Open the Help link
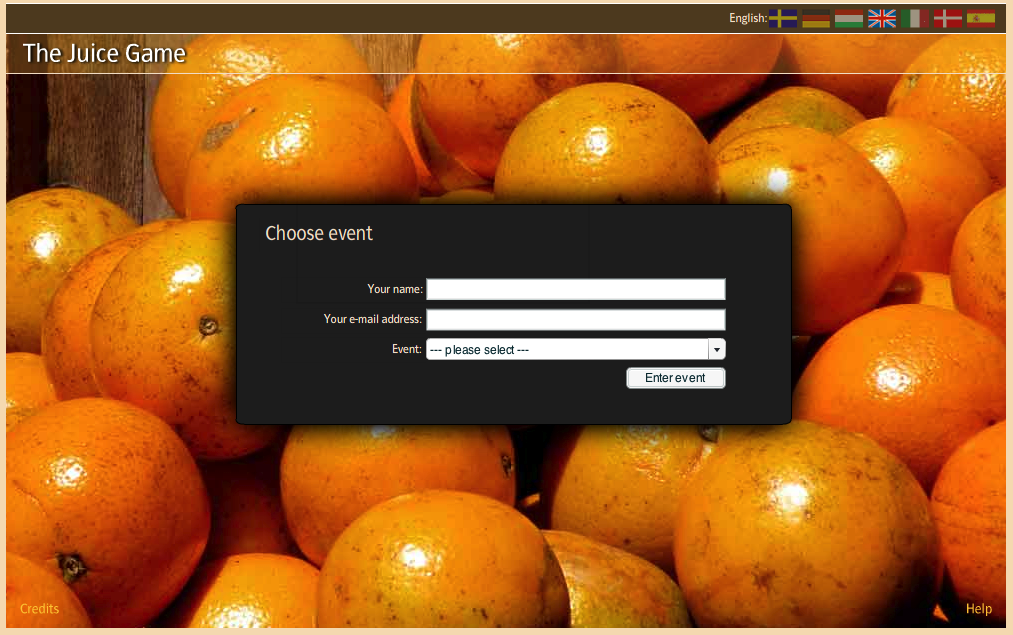 [x=979, y=609]
